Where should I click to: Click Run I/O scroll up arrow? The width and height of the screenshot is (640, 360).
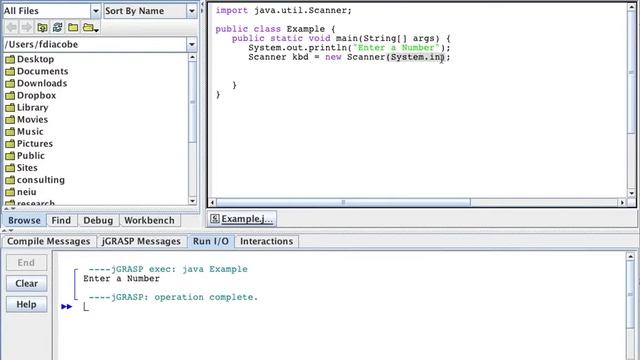point(631,257)
